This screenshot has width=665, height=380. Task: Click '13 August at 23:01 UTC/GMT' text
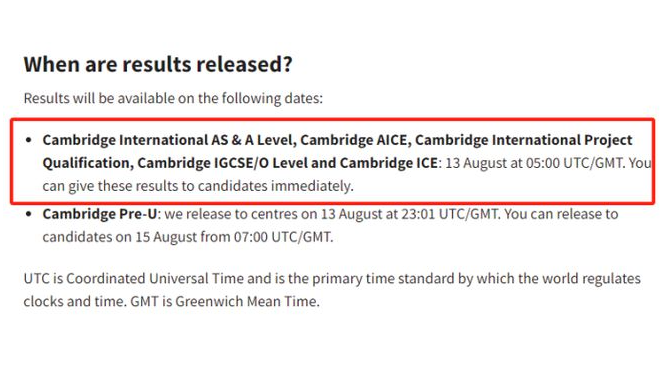pos(409,214)
